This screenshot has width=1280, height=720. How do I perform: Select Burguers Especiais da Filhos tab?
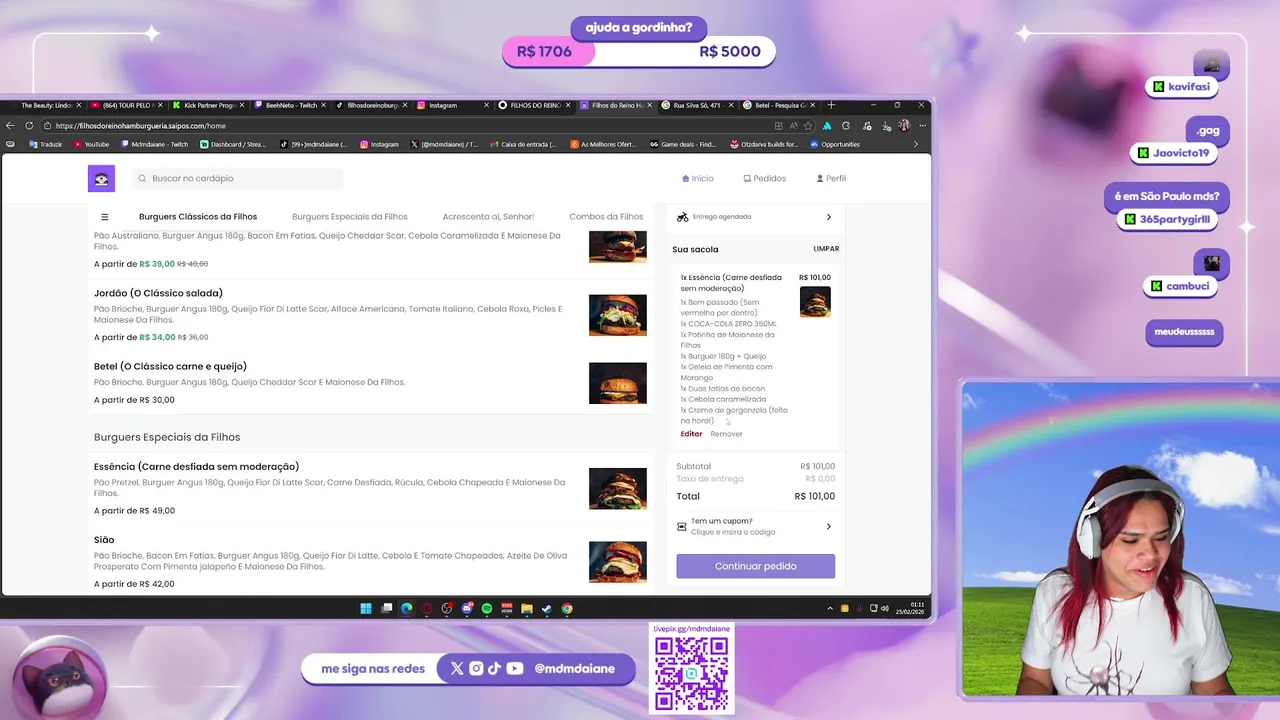coord(350,217)
